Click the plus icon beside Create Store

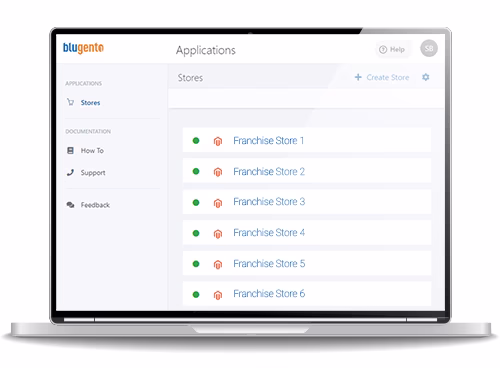pyautogui.click(x=358, y=77)
